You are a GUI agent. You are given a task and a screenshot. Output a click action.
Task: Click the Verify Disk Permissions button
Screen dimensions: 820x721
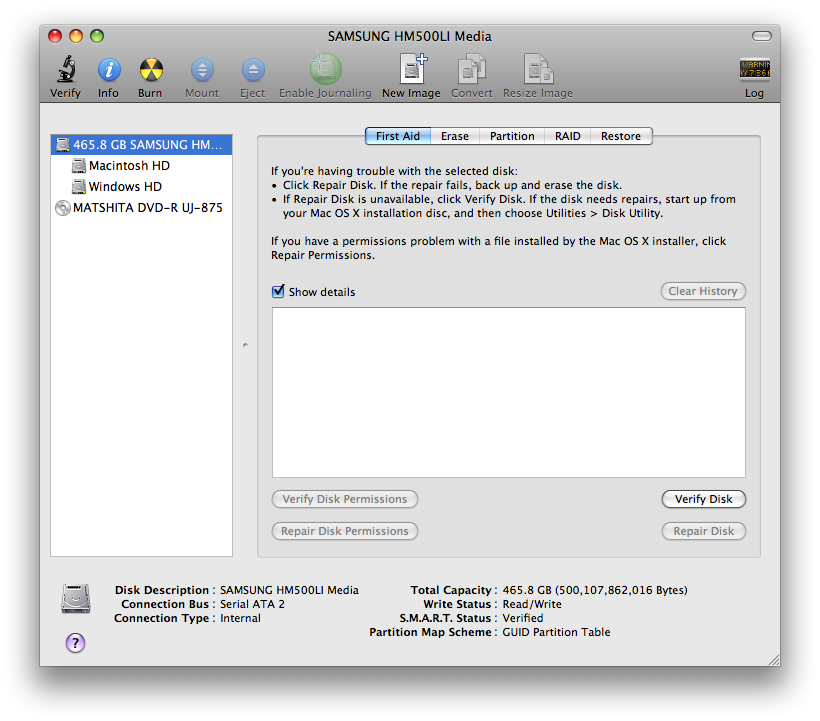pyautogui.click(x=345, y=499)
